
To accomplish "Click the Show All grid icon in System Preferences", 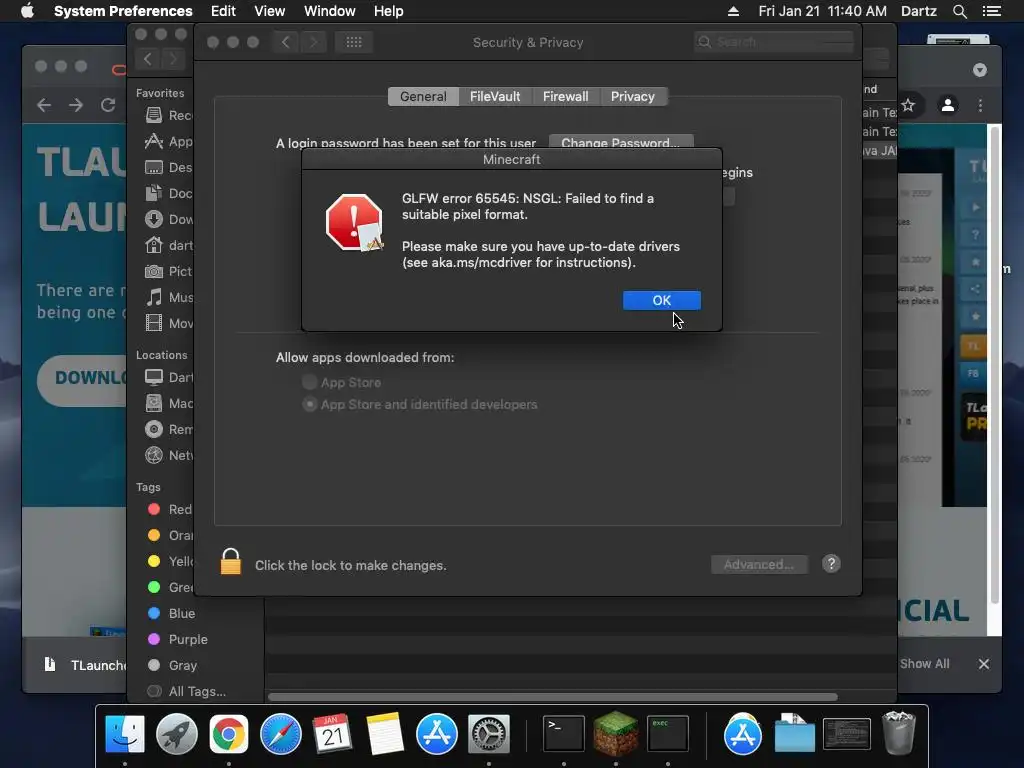I will tap(354, 42).
